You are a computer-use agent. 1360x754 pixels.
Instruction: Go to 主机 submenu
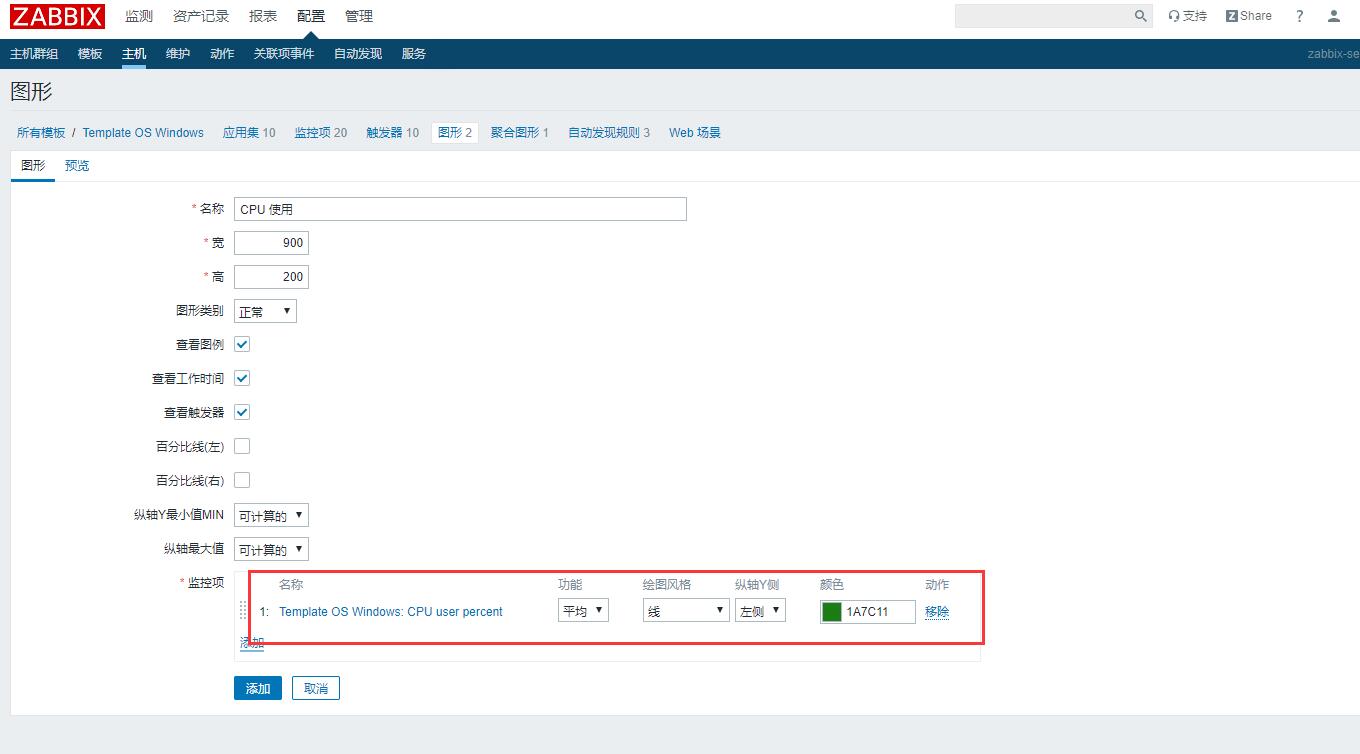click(134, 54)
